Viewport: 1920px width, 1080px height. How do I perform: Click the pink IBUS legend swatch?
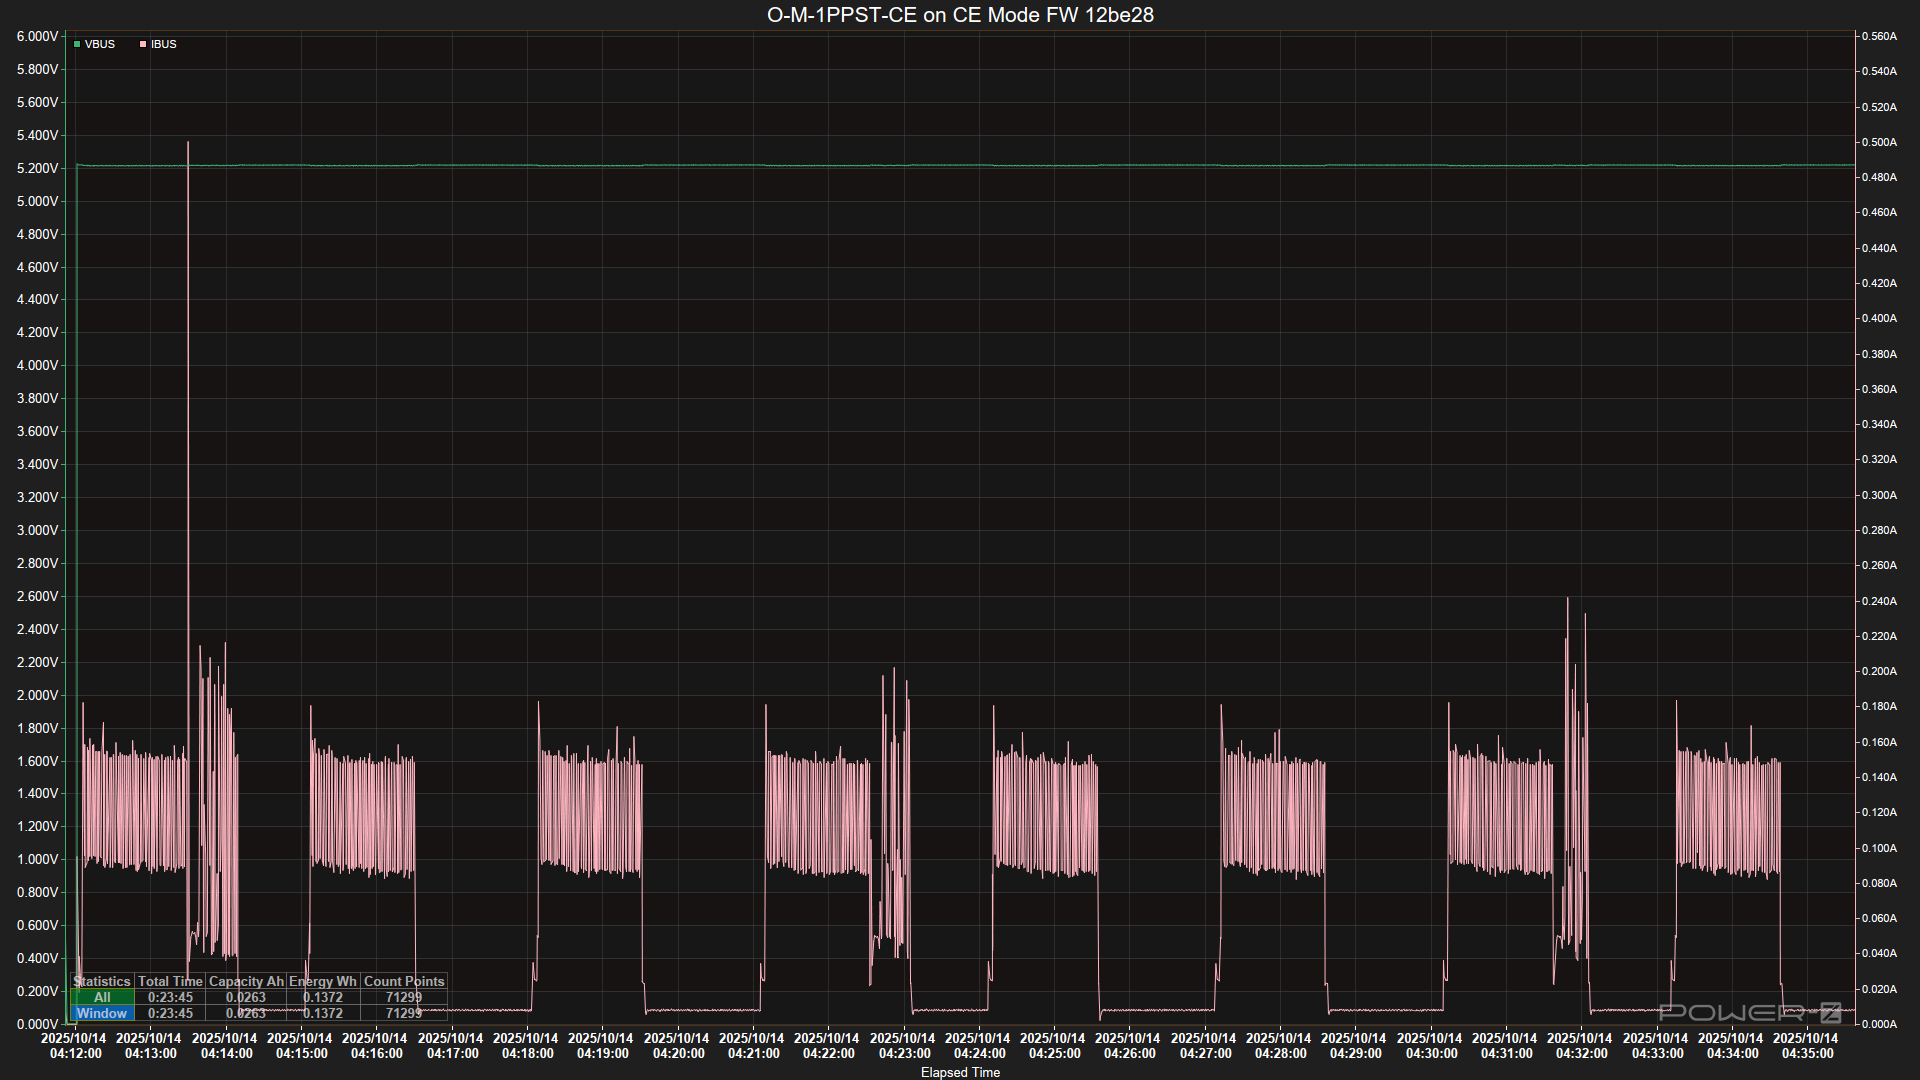pyautogui.click(x=143, y=44)
